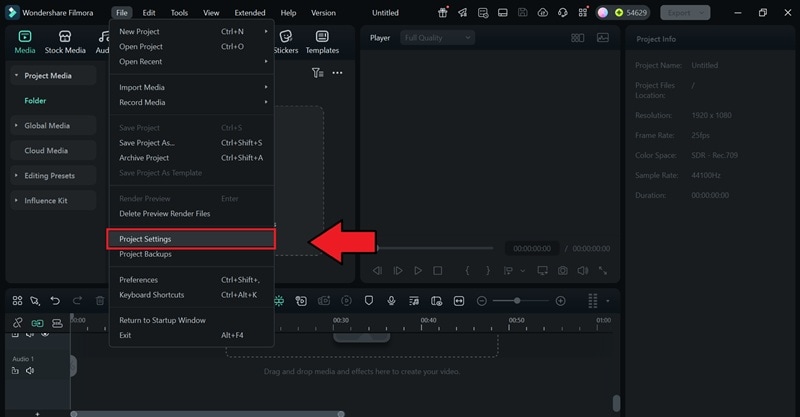The width and height of the screenshot is (800, 417).
Task: Select Save Project As menu entry
Action: (x=192, y=143)
